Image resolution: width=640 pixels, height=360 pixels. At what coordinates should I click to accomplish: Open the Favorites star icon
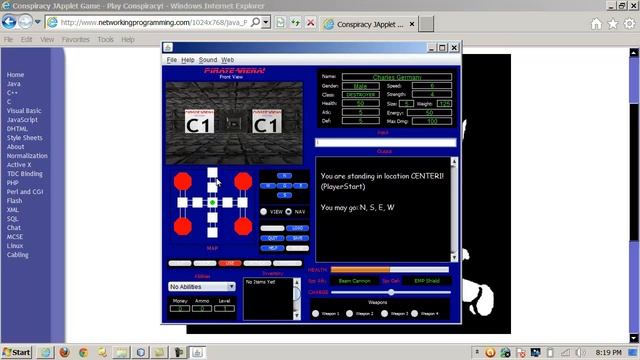pyautogui.click(x=613, y=24)
